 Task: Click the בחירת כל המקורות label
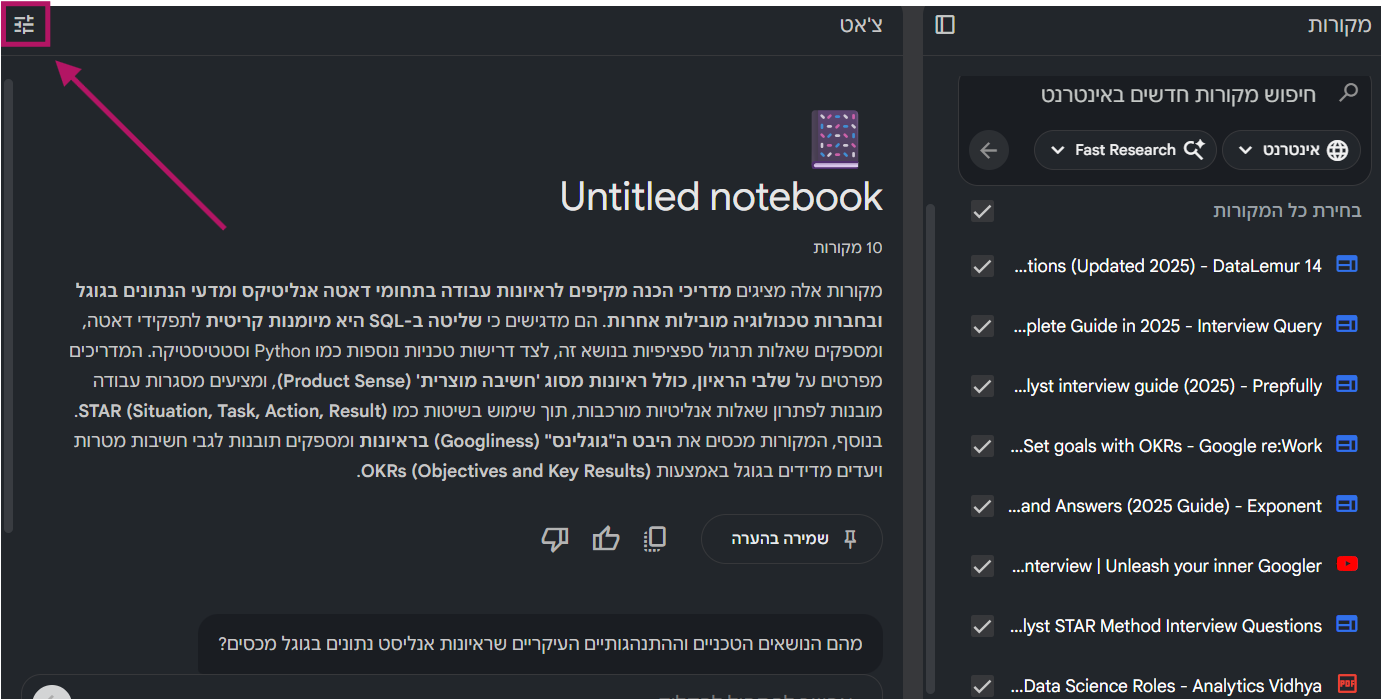(1287, 211)
